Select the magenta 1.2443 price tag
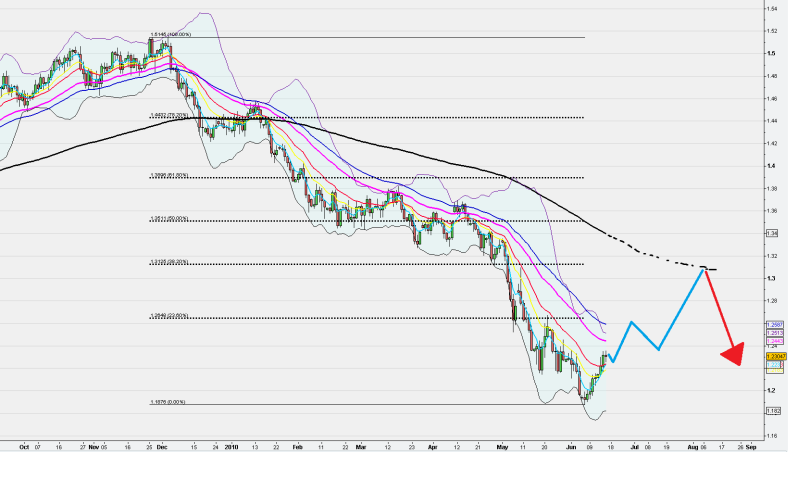Image resolution: width=798 pixels, height=480 pixels. 774,341
